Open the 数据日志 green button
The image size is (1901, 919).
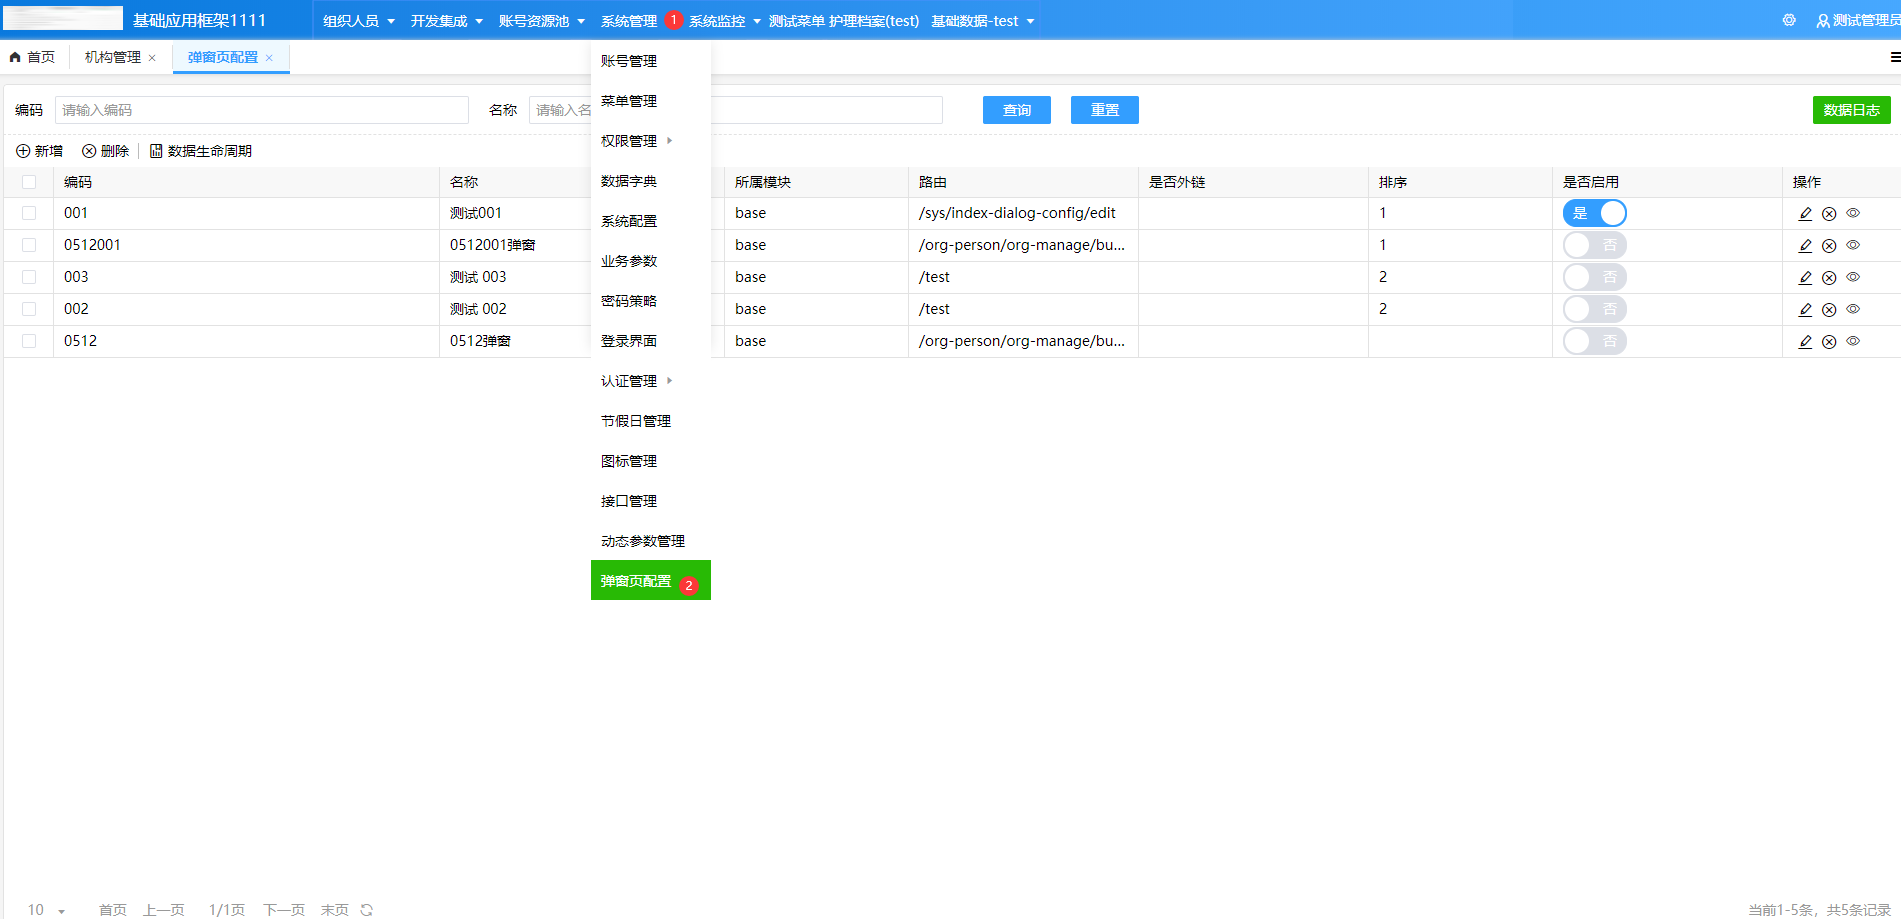[1852, 110]
